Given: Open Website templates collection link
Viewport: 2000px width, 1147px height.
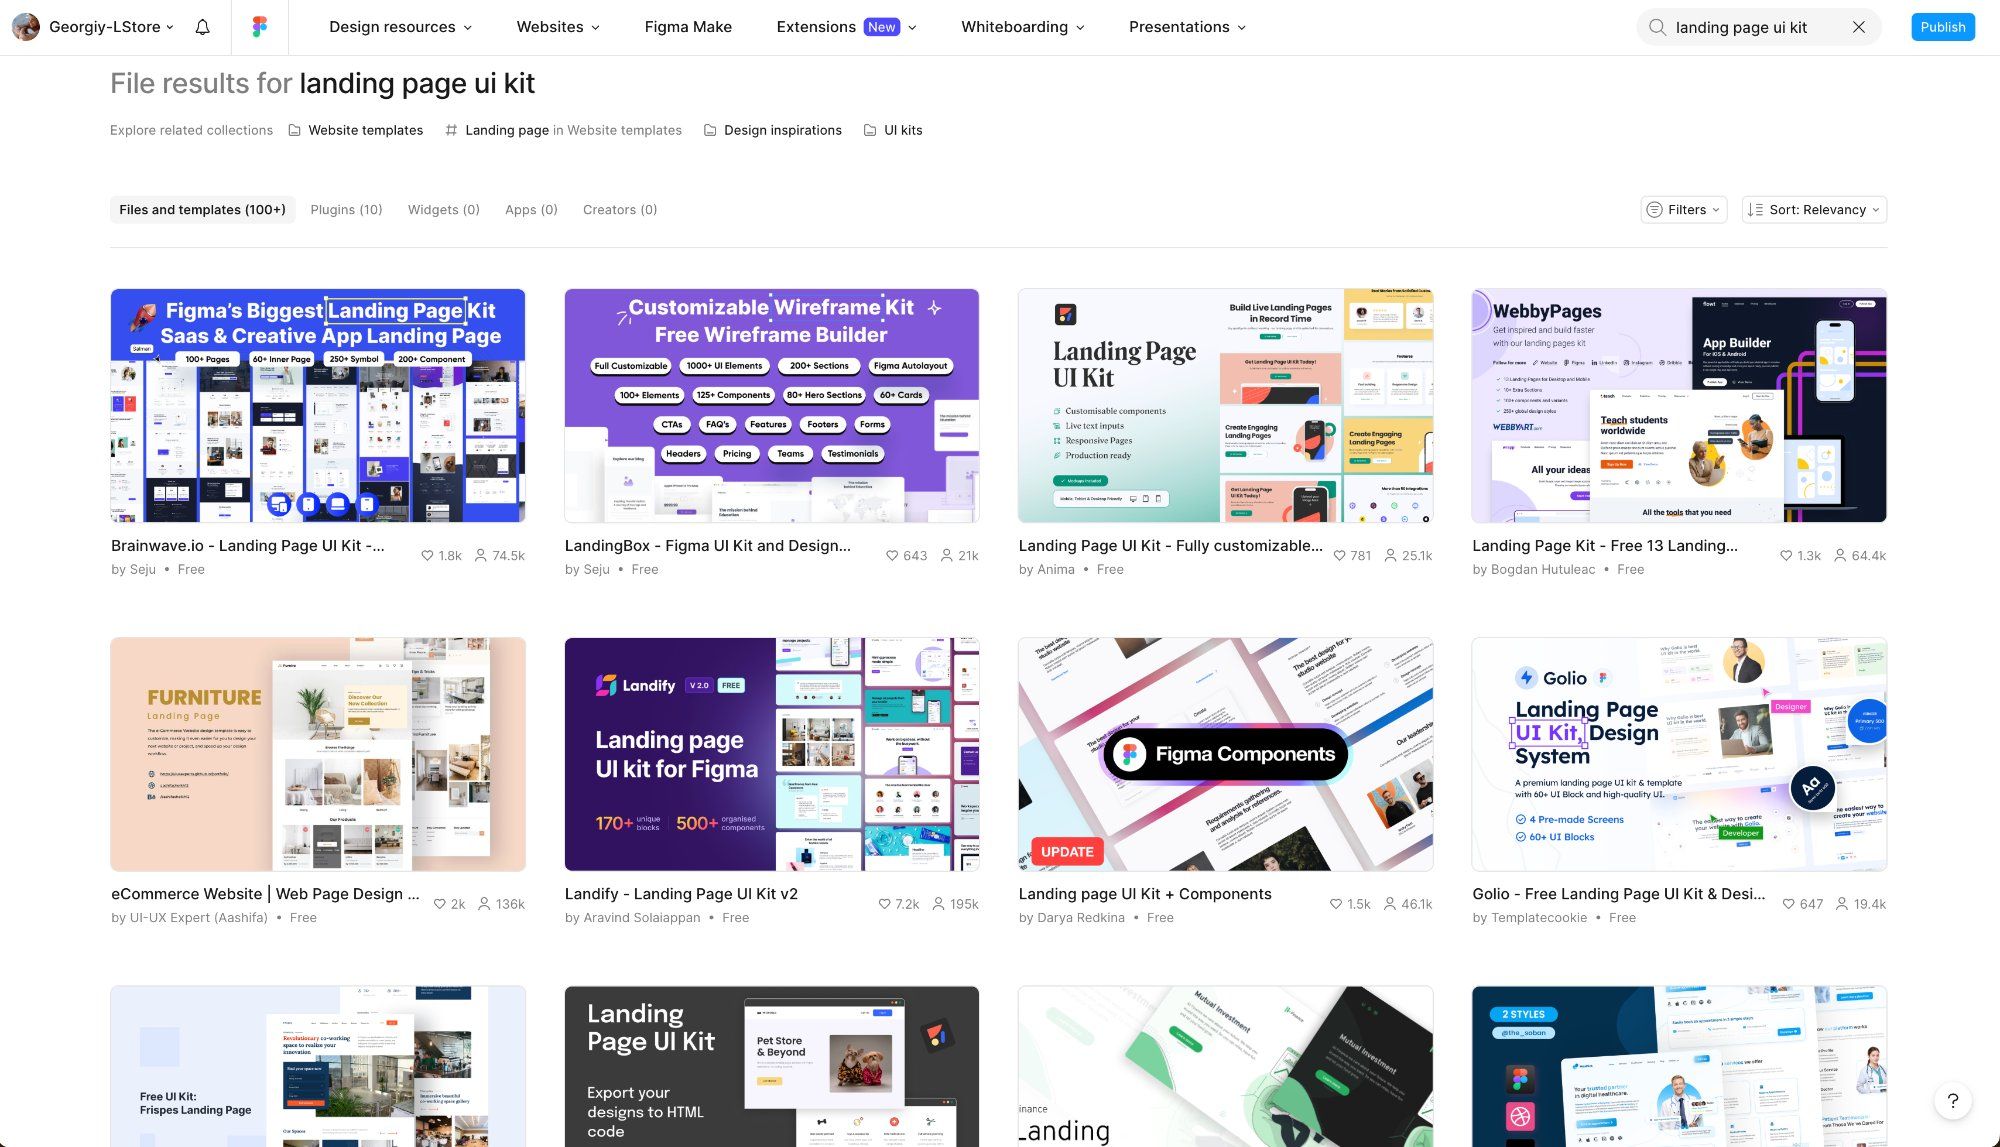Looking at the screenshot, I should [x=365, y=130].
